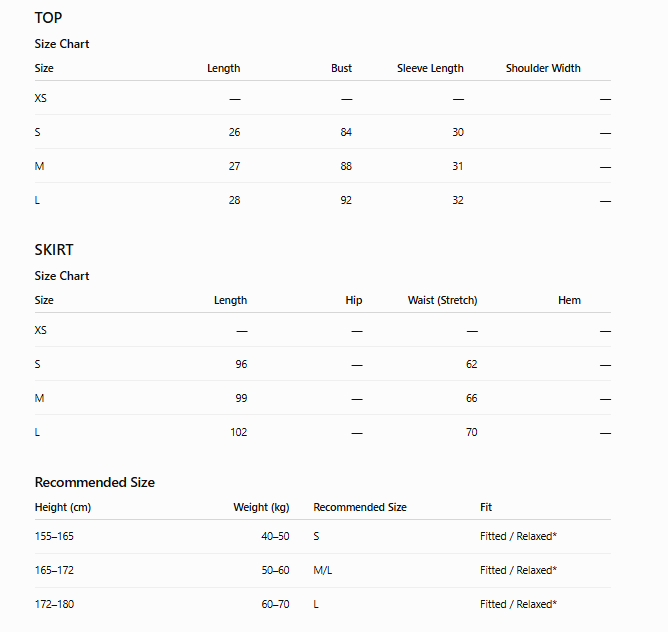
Task: Select skirt length value 102
Action: 239,432
